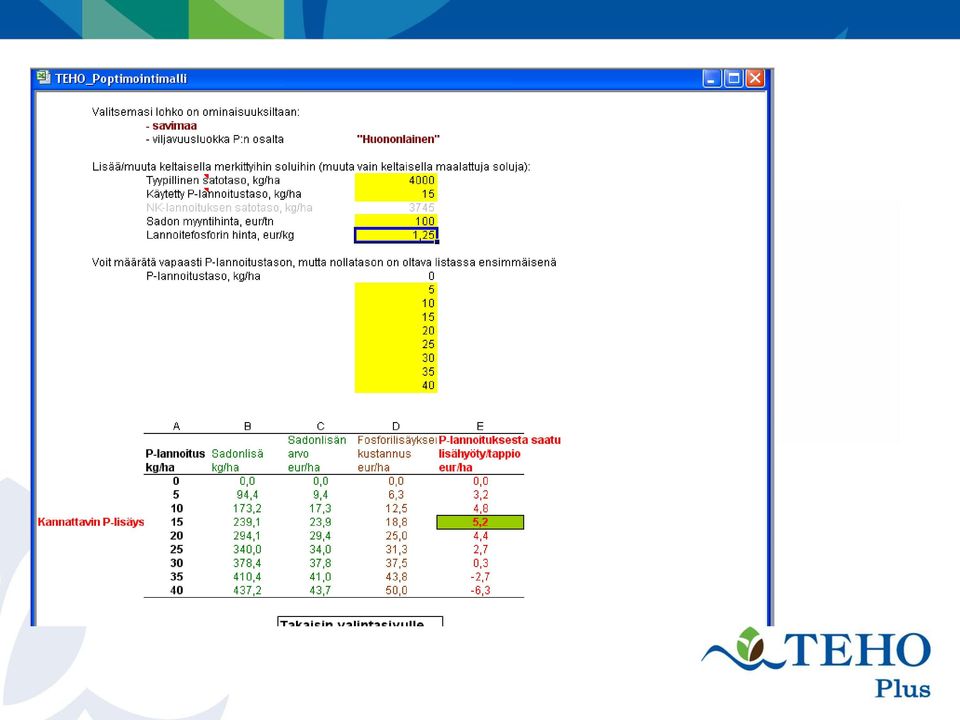This screenshot has height=720, width=960.
Task: Click the 294,1 Sadonlisä value
Action: tap(247, 536)
